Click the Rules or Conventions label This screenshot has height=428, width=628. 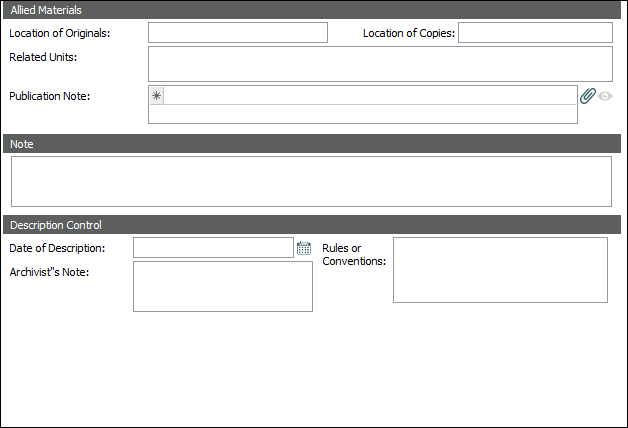tap(354, 255)
